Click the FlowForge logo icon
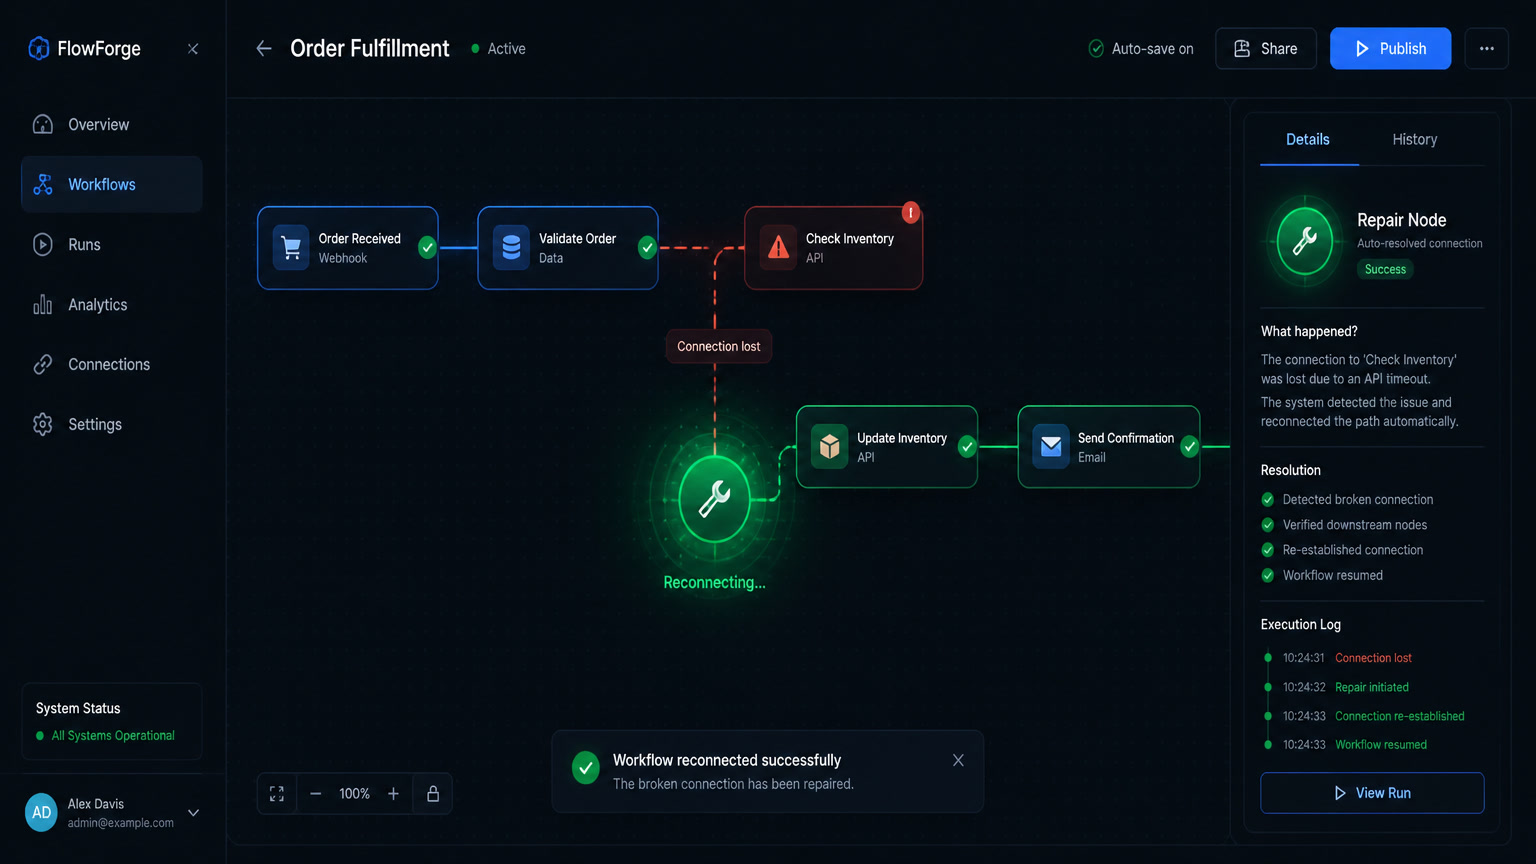Screen dimensions: 1536x864 point(38,48)
